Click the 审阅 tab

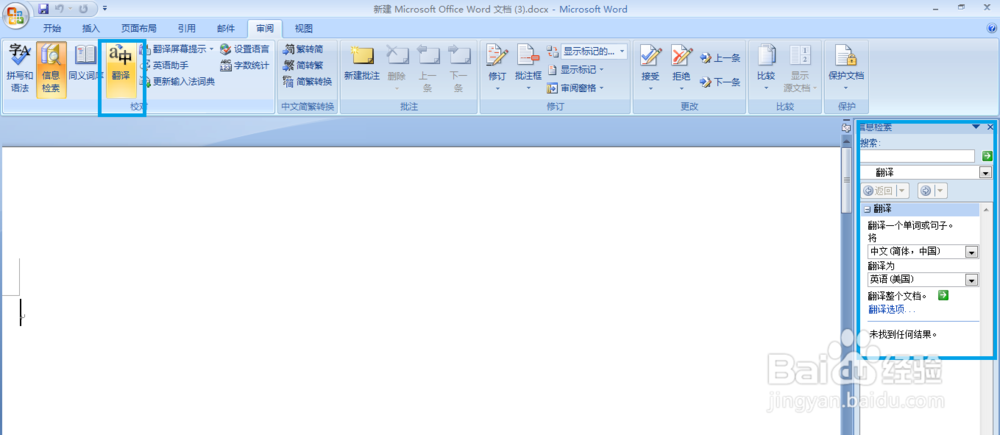(x=265, y=28)
